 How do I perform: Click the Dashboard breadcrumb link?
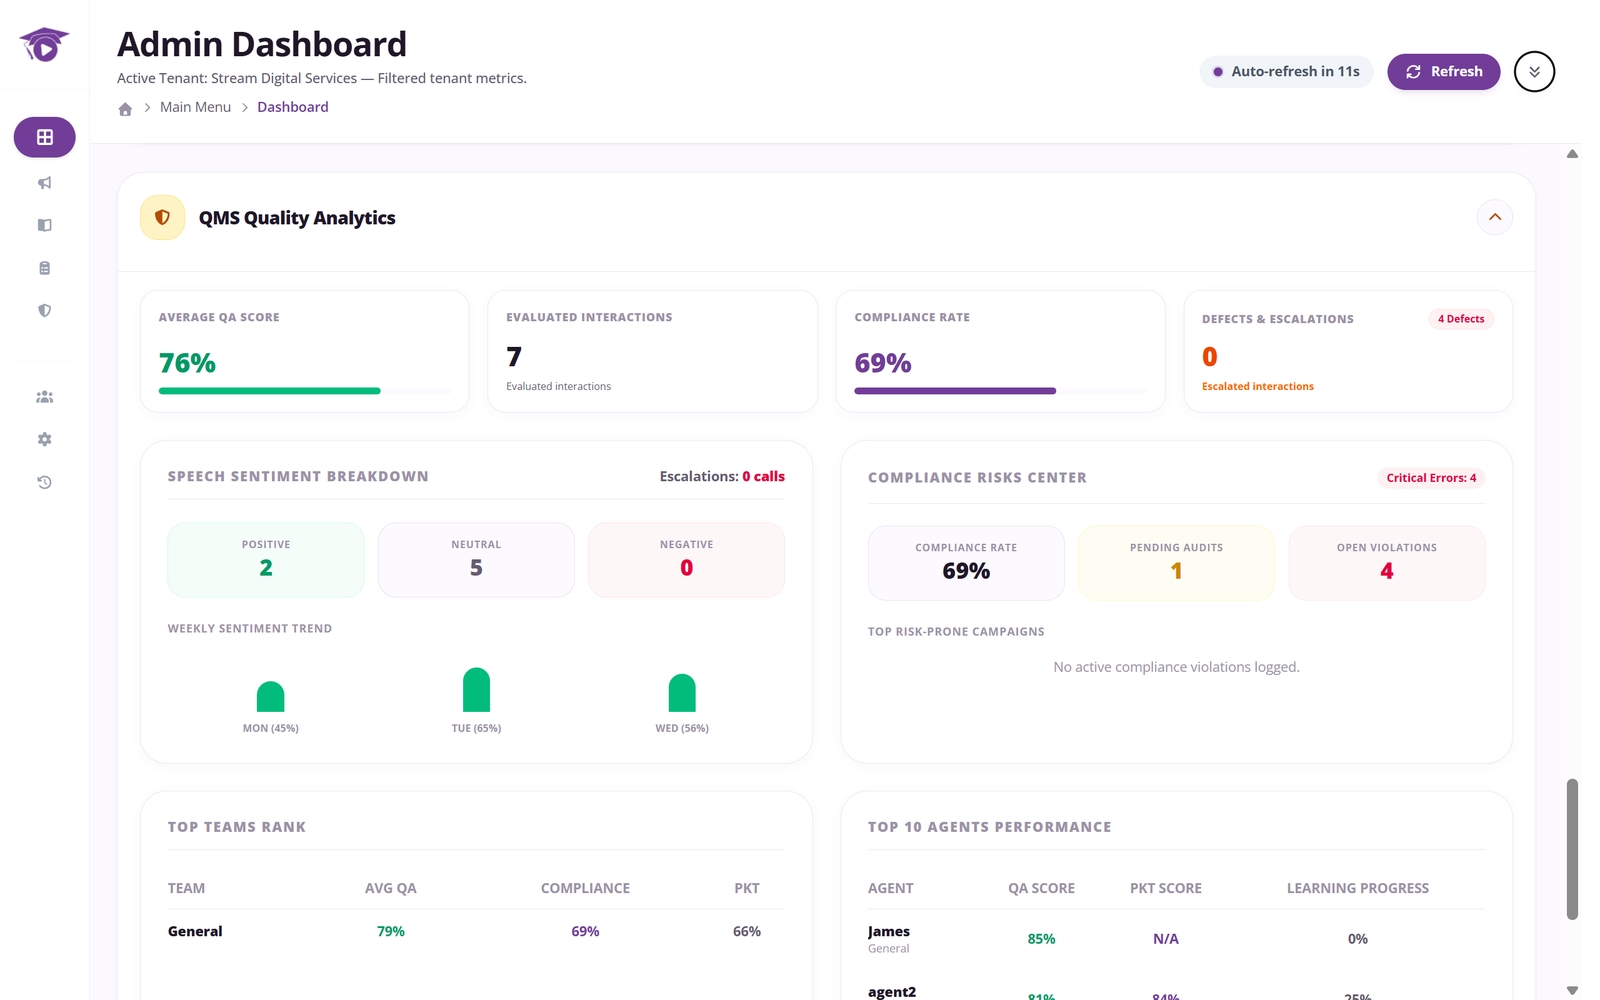[x=292, y=107]
